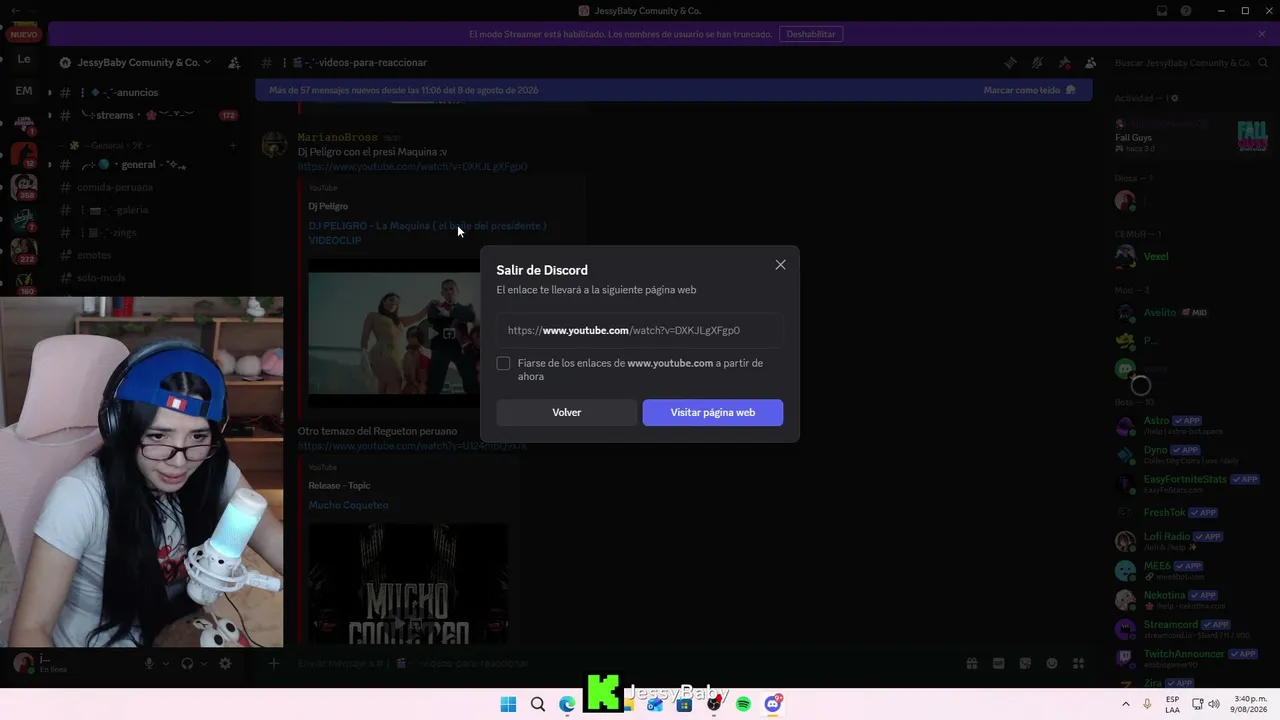The width and height of the screenshot is (1280, 720).
Task: Click Deshabilitar to turn off Streamer mode
Action: tap(811, 34)
